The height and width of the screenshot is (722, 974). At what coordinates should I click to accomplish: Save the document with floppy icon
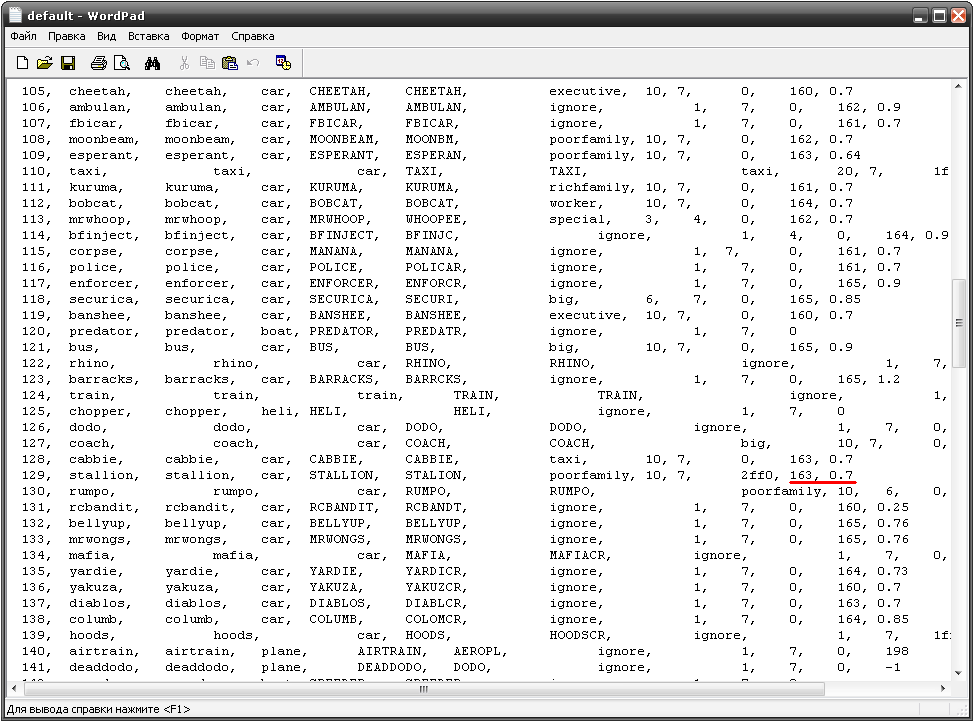click(68, 63)
